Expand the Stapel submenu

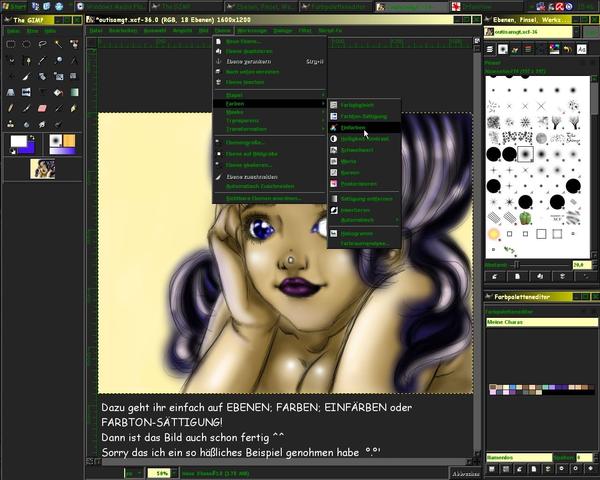(270, 95)
